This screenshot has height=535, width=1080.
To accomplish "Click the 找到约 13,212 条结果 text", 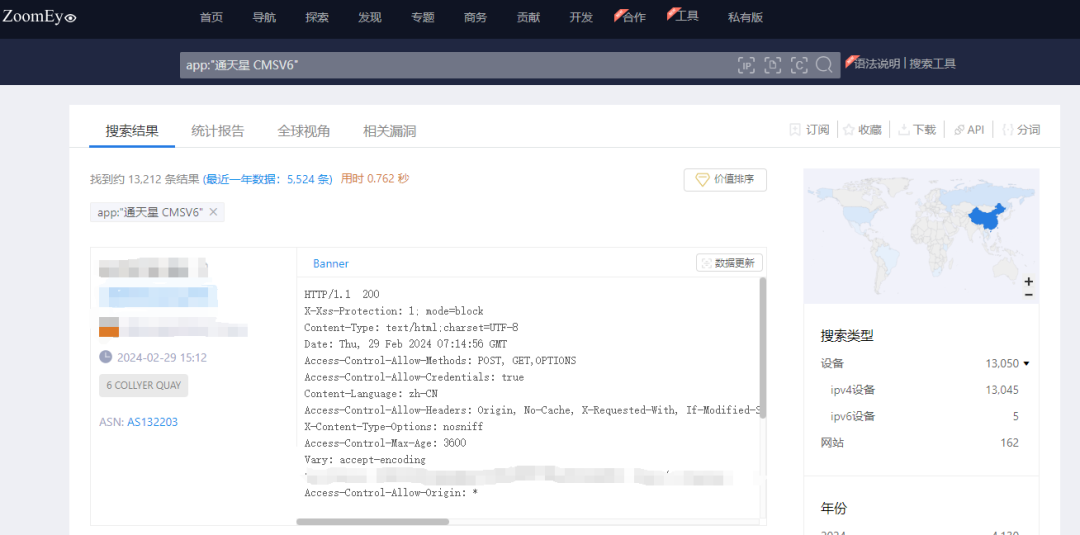I will pyautogui.click(x=145, y=179).
